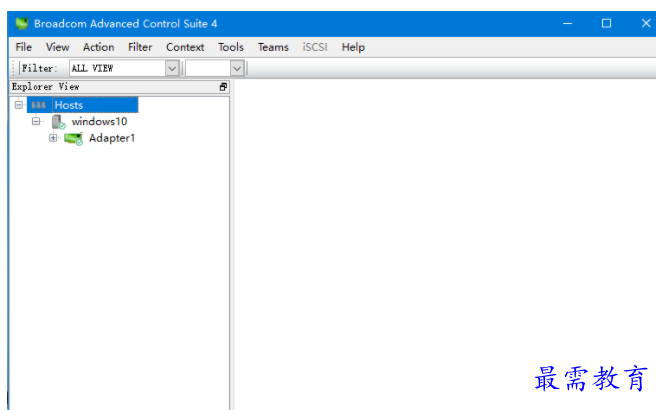Screen dimensions: 656x410
Task: Select the Adapter1 entry
Action: click(112, 138)
